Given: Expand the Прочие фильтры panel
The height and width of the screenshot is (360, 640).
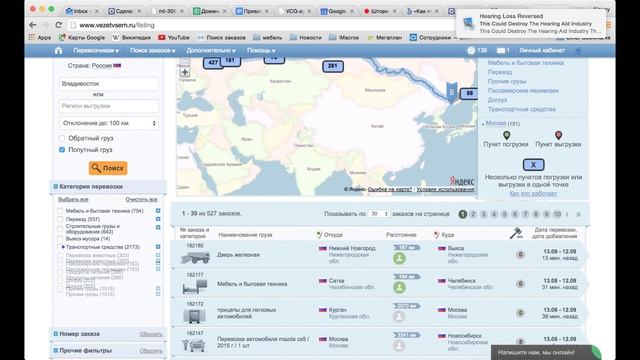Looking at the screenshot, I should pyautogui.click(x=56, y=351).
